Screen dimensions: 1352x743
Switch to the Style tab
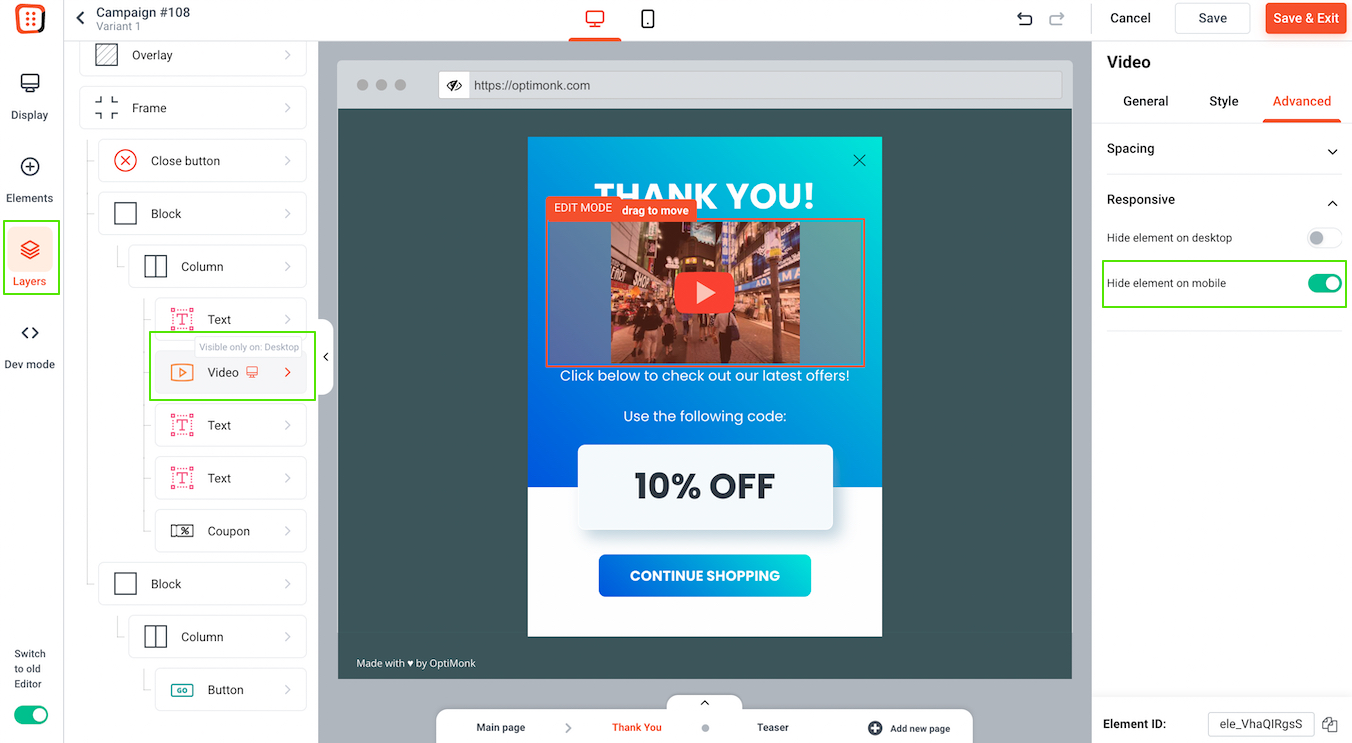[1223, 101]
